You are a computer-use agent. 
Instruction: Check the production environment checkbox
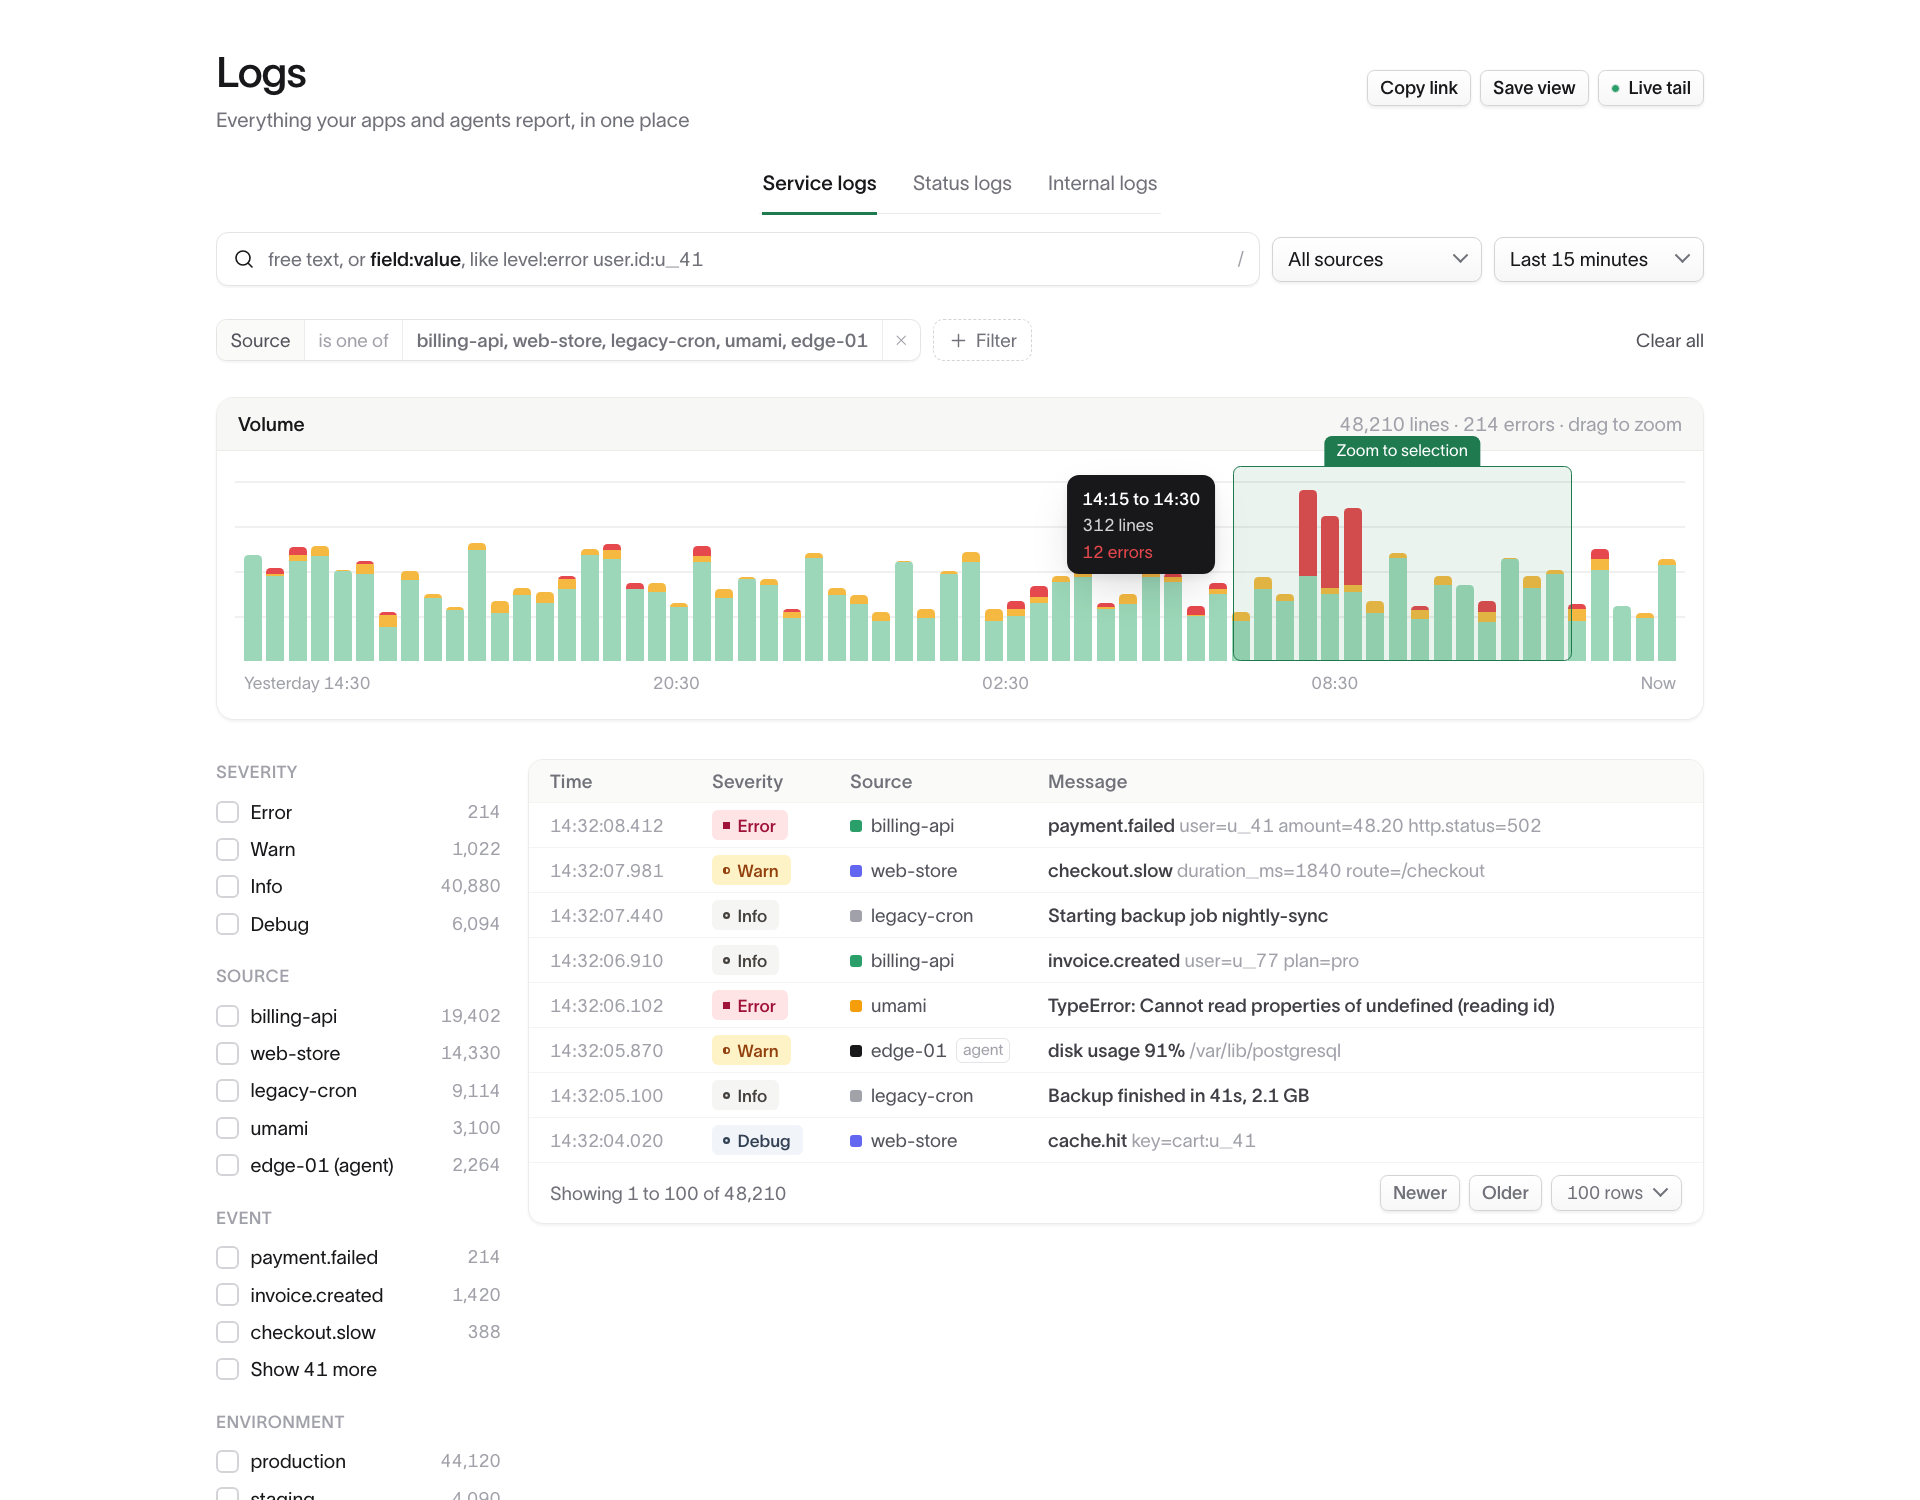point(228,1461)
